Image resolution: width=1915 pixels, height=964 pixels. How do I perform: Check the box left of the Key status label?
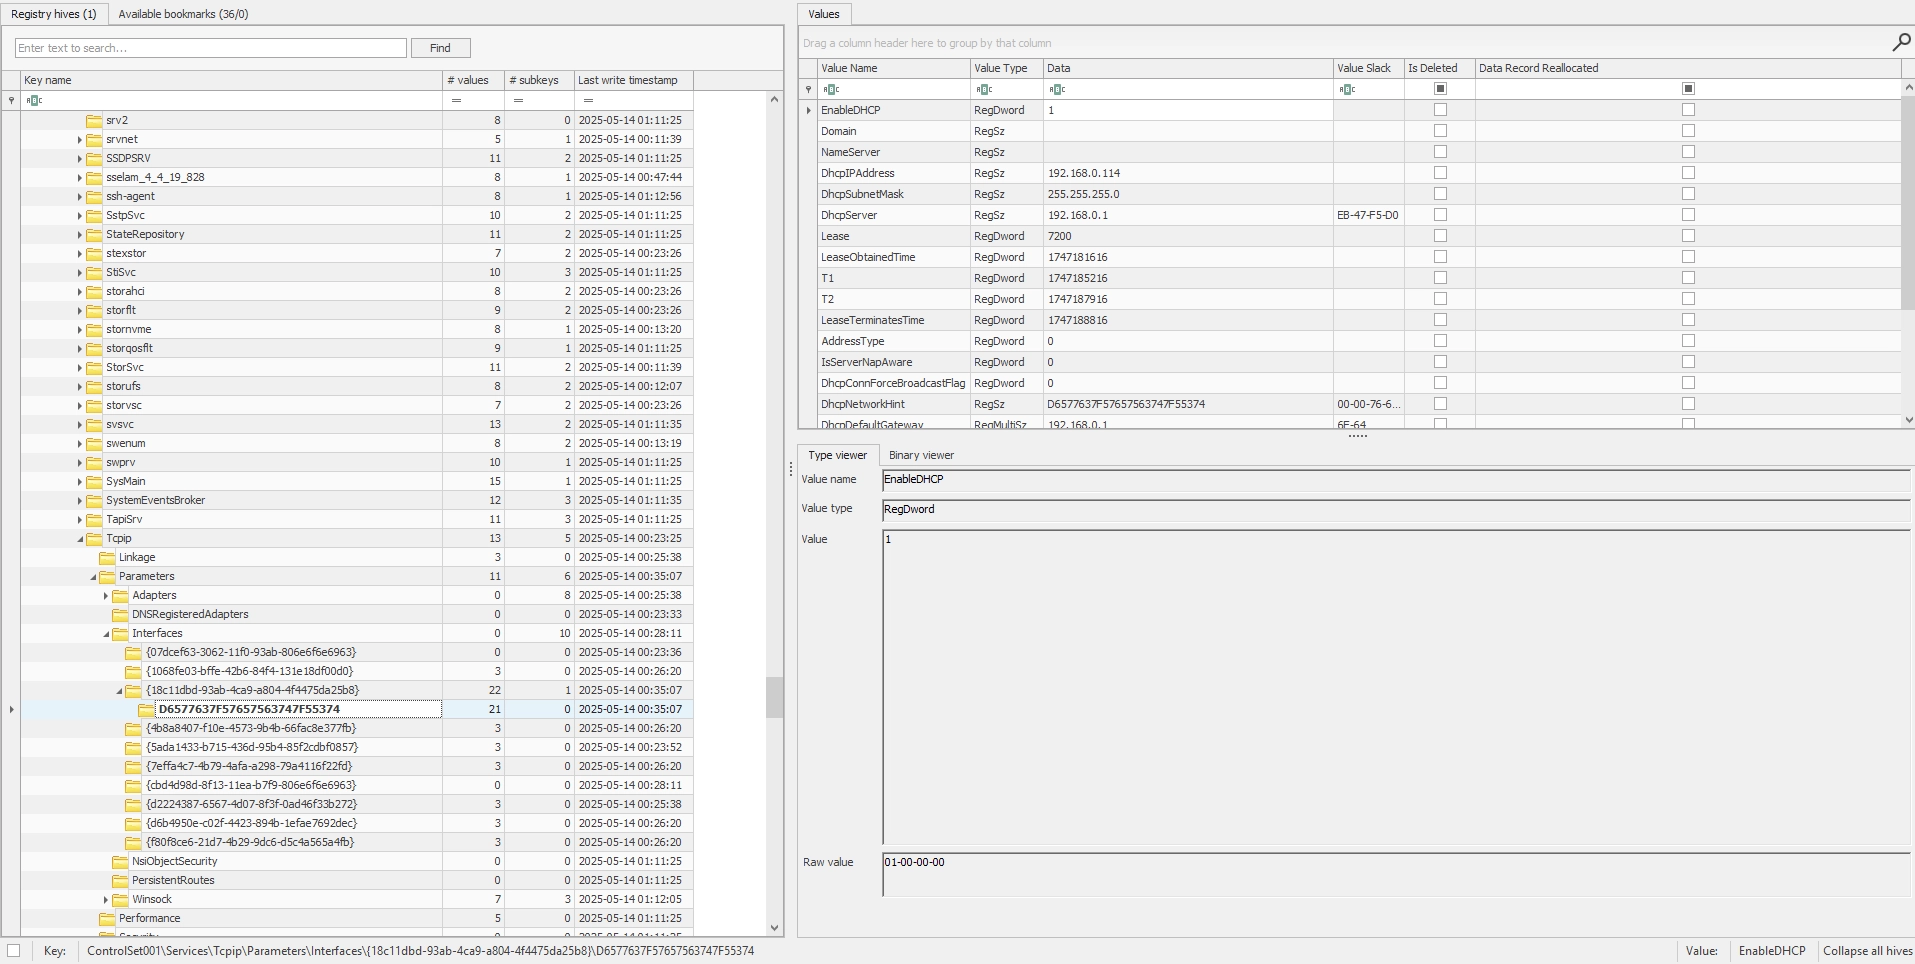[13, 951]
